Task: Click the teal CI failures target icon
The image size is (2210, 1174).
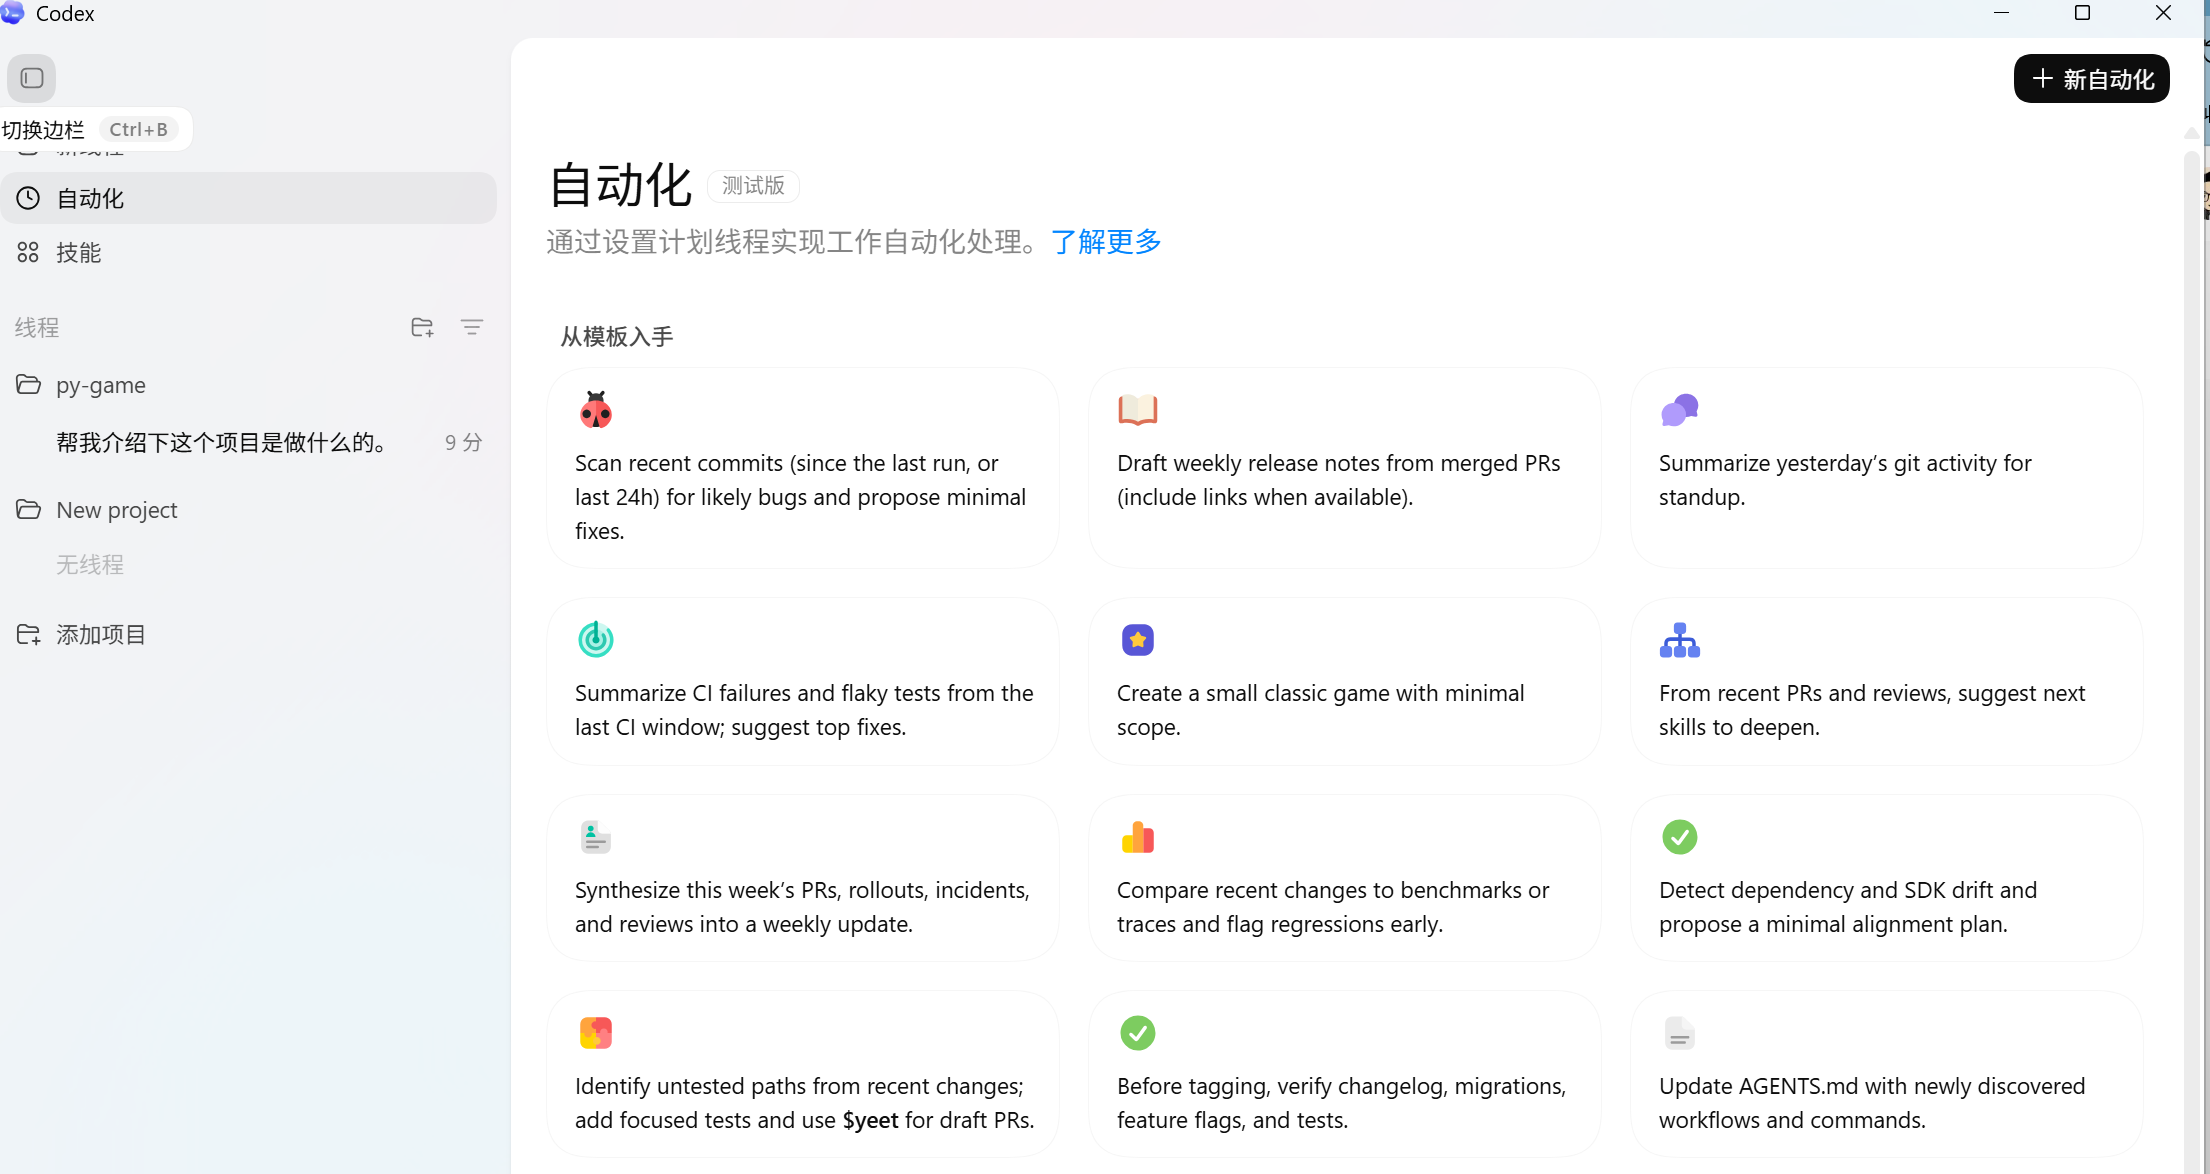Action: click(595, 639)
